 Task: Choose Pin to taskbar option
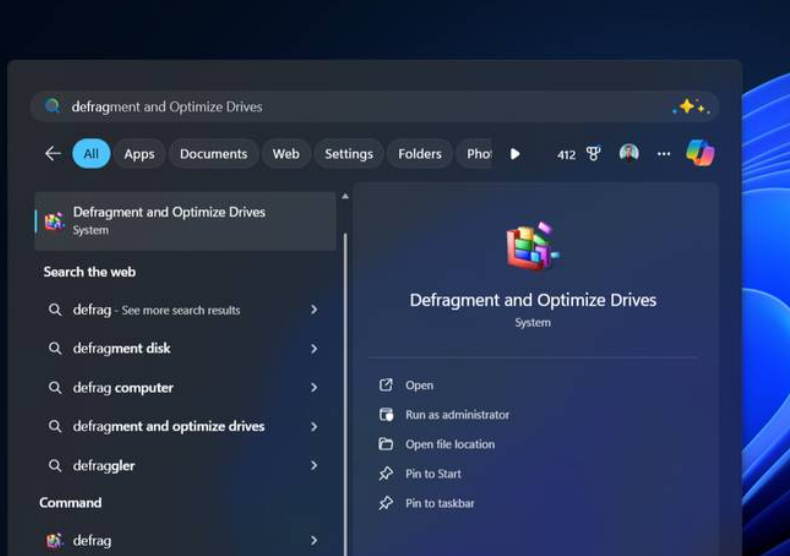point(439,503)
